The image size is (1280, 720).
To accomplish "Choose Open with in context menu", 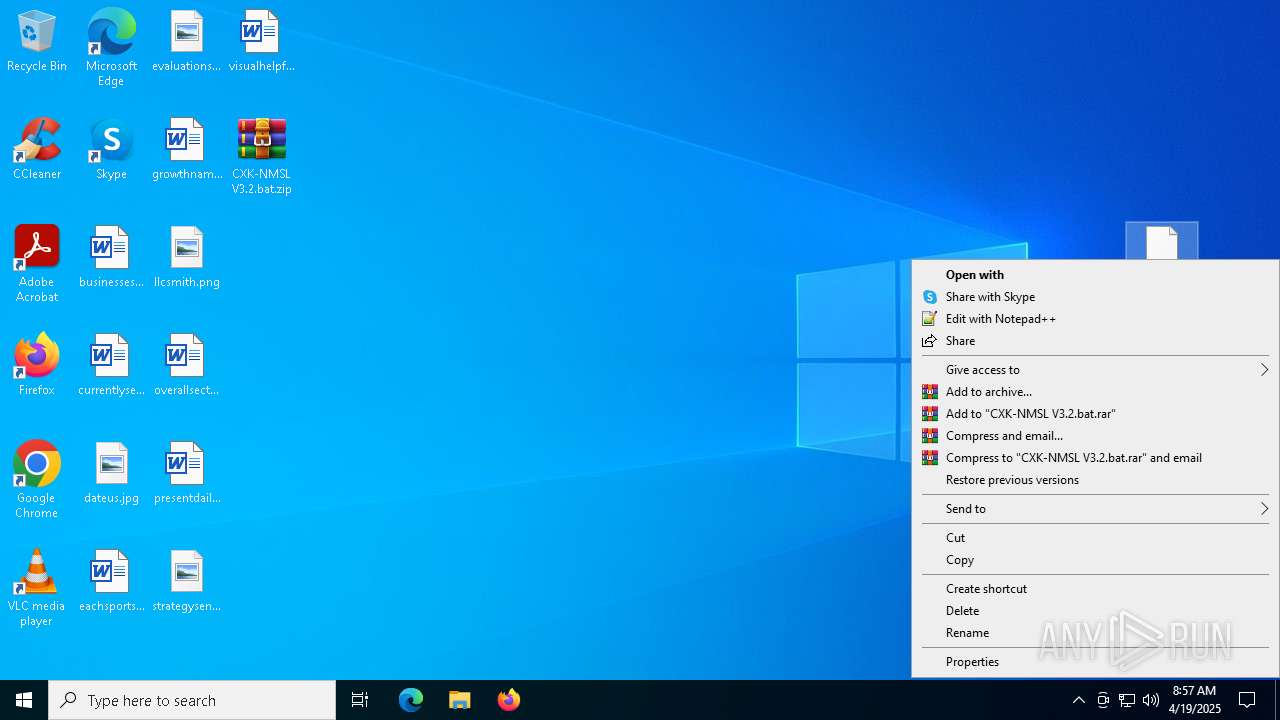I will (1095, 275).
